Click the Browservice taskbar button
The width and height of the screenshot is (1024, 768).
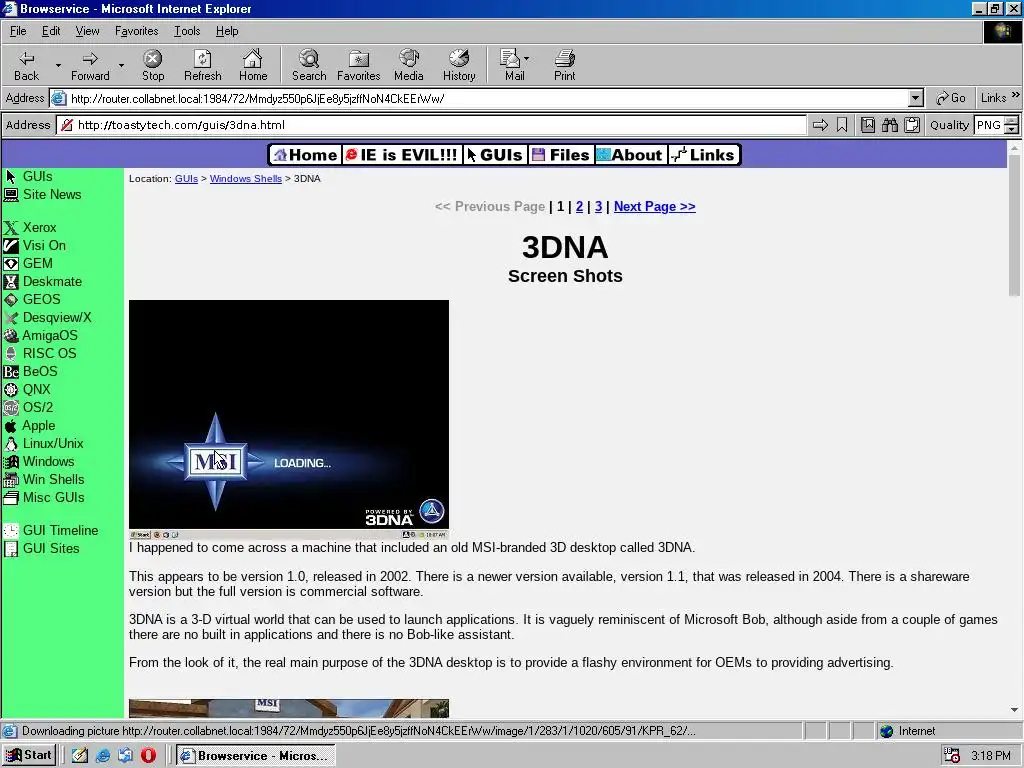click(255, 756)
